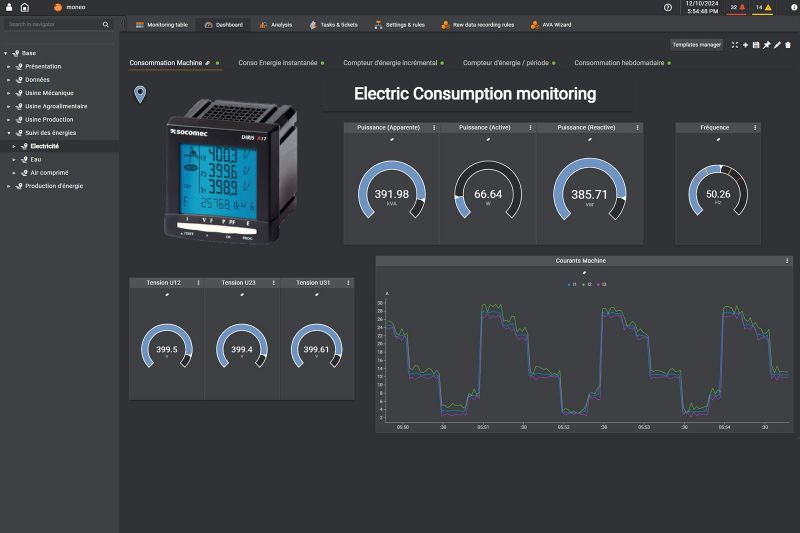800x533 pixels.
Task: Pin the current dashboard
Action: pyautogui.click(x=766, y=45)
